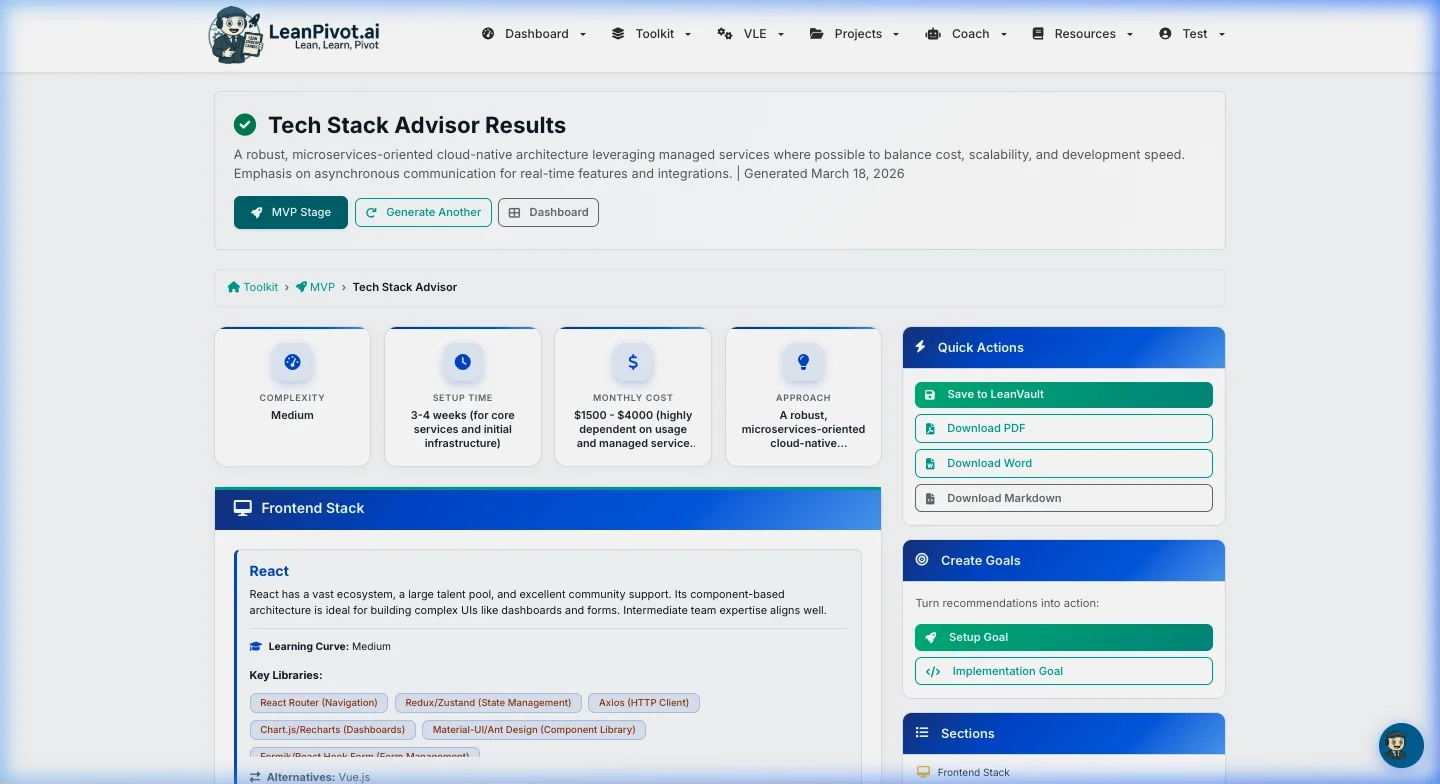Screen dimensions: 1440x784
Task: Open the Toolkit dropdown in navbar
Action: (x=652, y=34)
